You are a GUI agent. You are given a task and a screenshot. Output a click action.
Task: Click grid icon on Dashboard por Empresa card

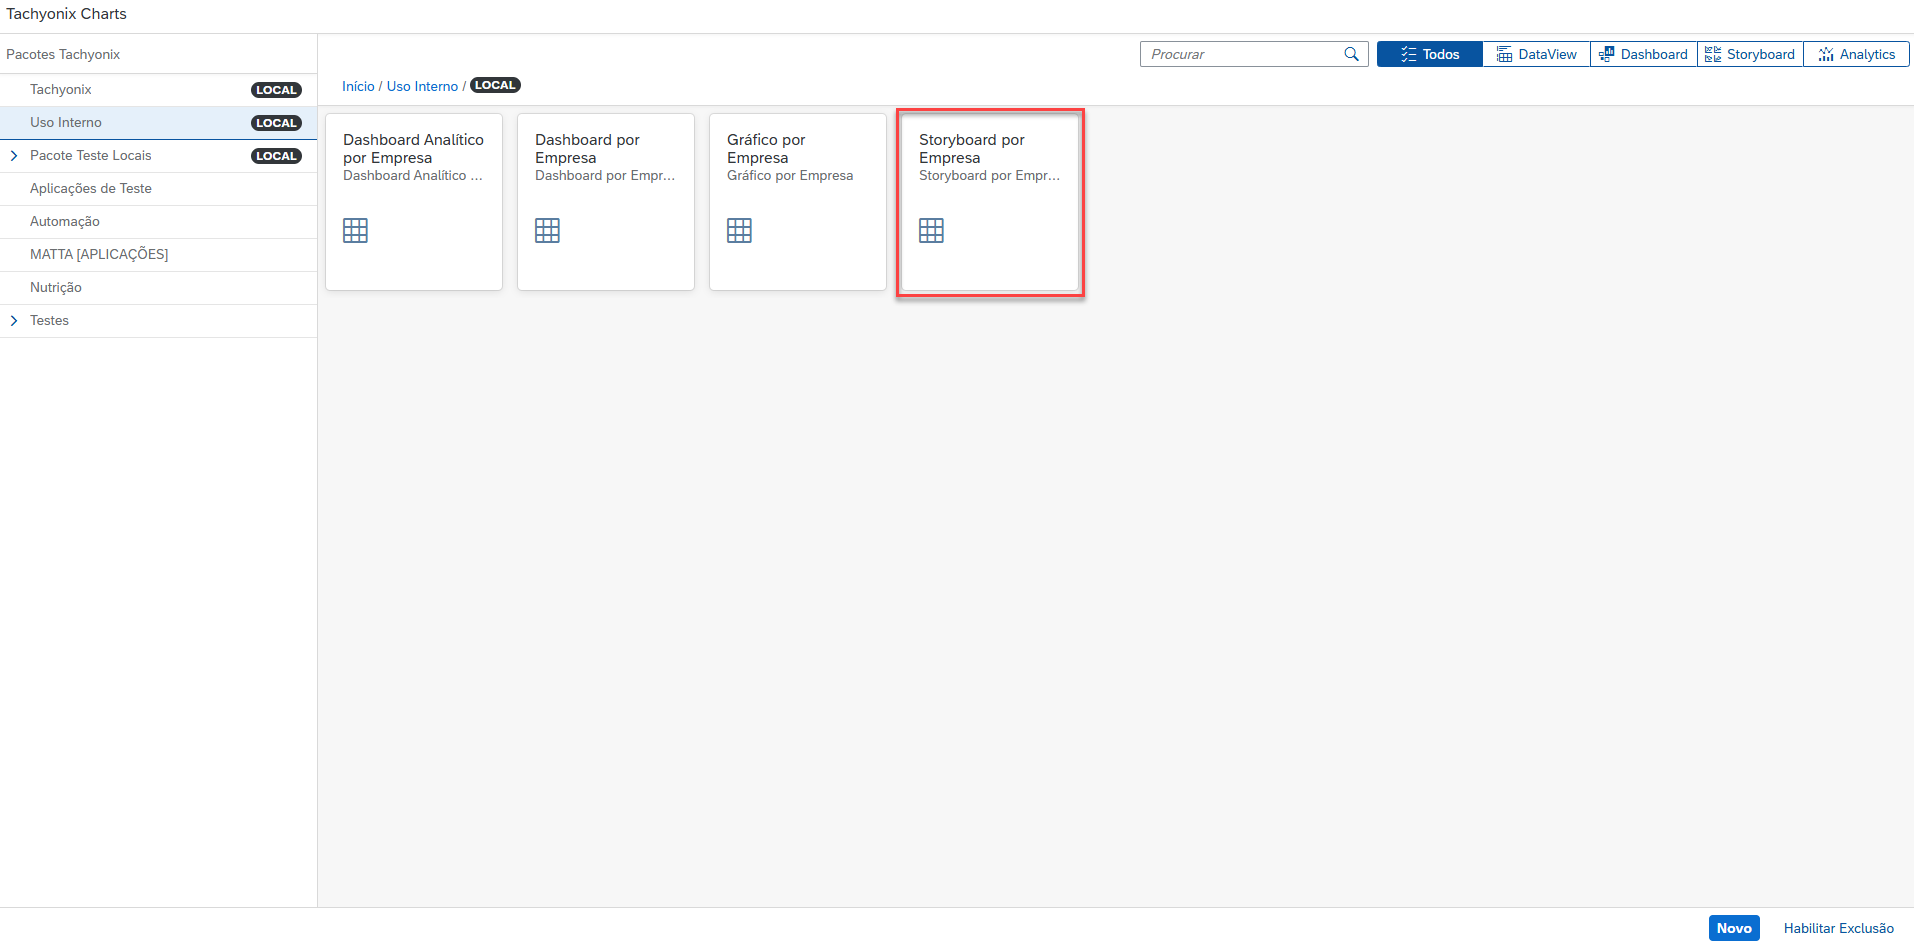click(547, 231)
